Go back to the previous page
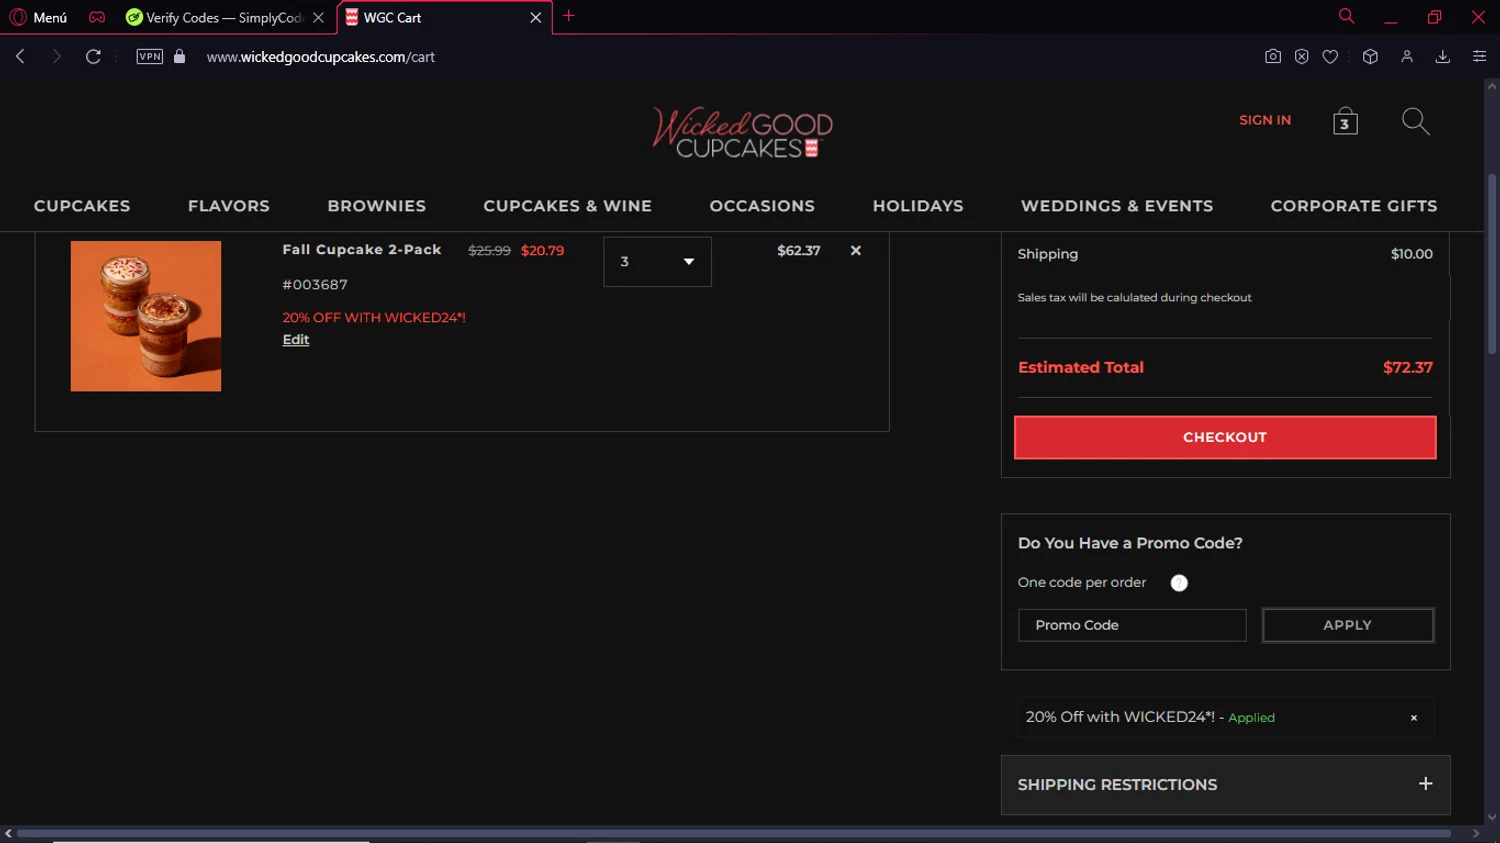The height and width of the screenshot is (843, 1500). 20,57
